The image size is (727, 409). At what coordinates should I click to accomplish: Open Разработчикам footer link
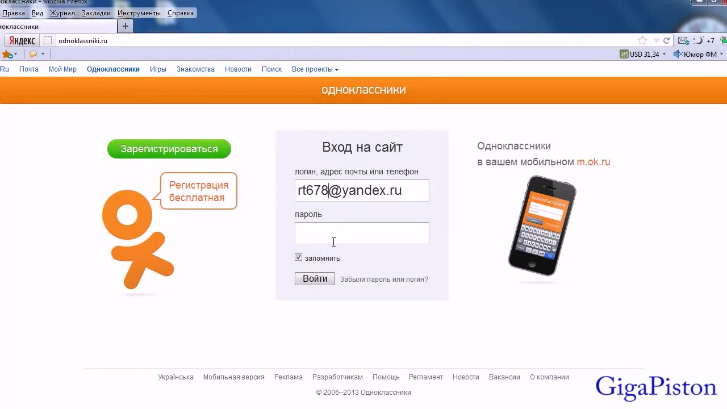[338, 377]
